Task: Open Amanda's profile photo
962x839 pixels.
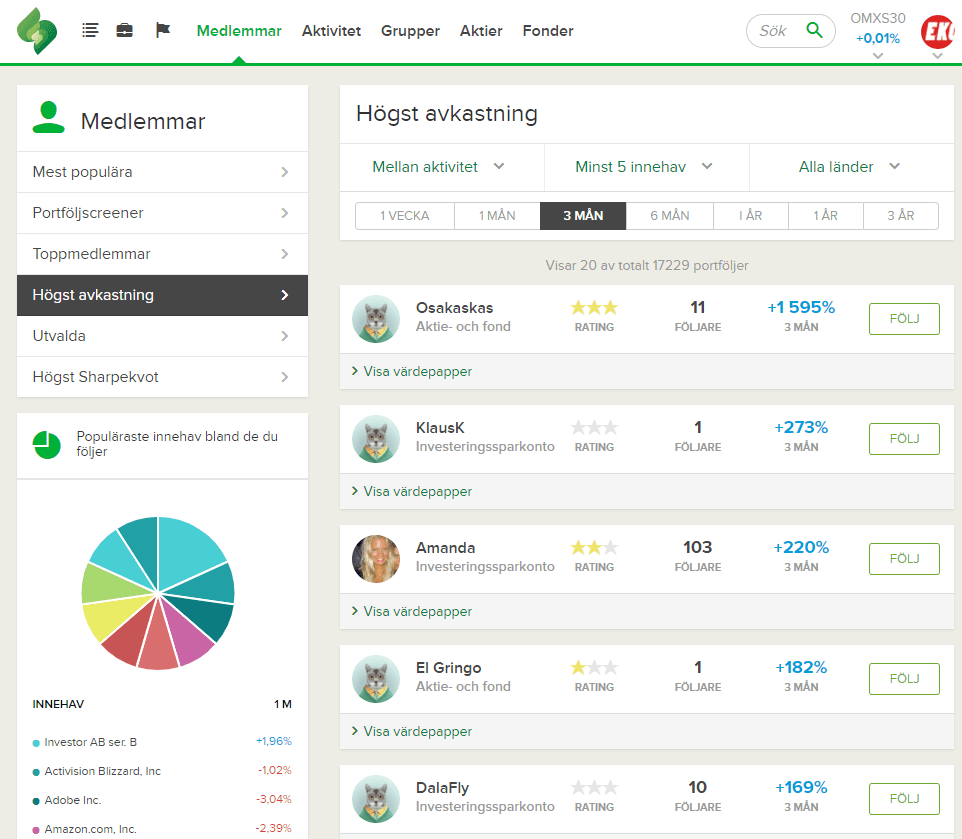Action: click(x=376, y=559)
